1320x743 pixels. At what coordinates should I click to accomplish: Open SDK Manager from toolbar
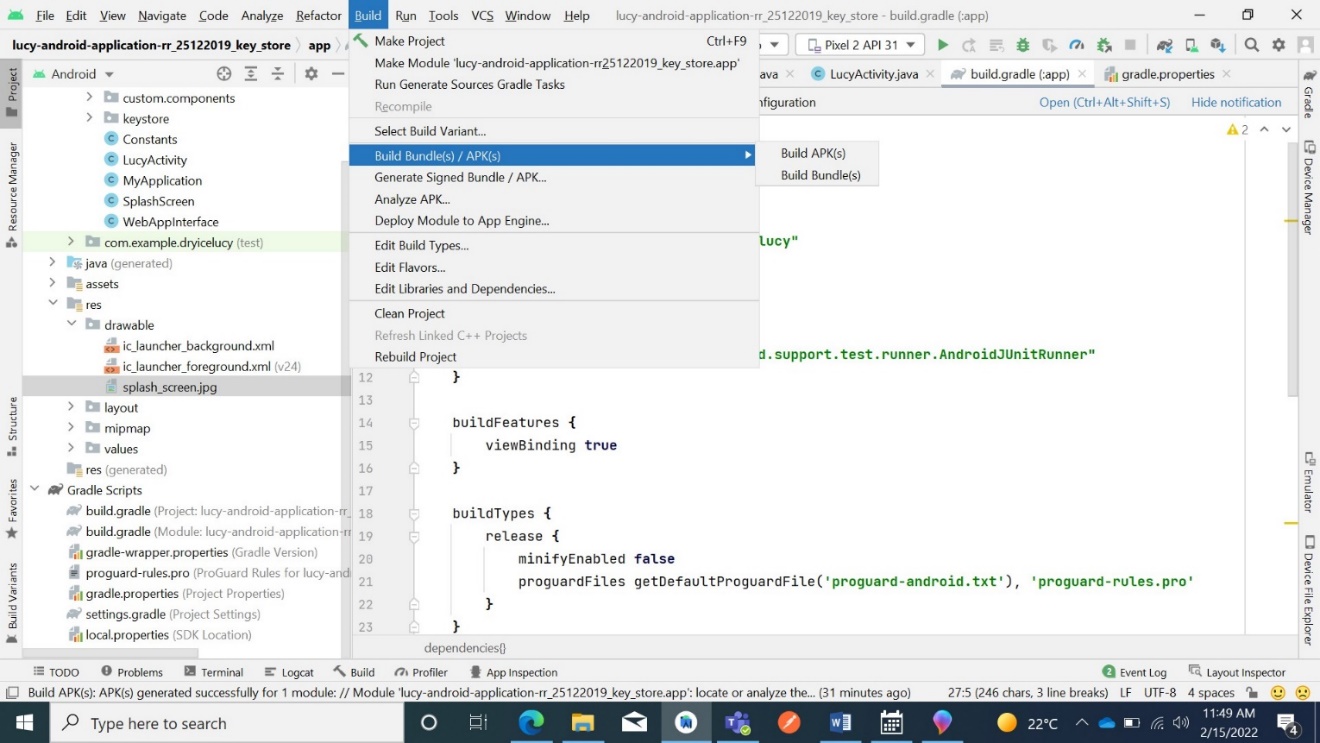pyautogui.click(x=1217, y=45)
